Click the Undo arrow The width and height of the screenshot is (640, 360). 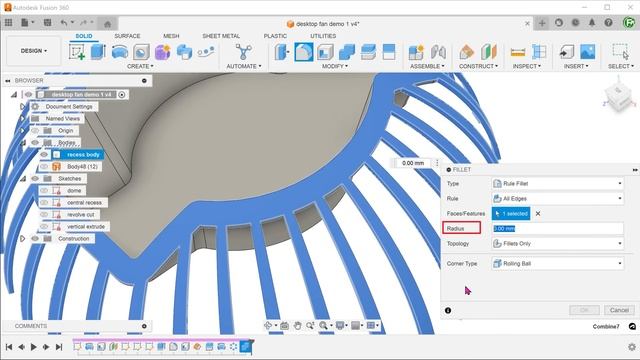pyautogui.click(x=64, y=23)
